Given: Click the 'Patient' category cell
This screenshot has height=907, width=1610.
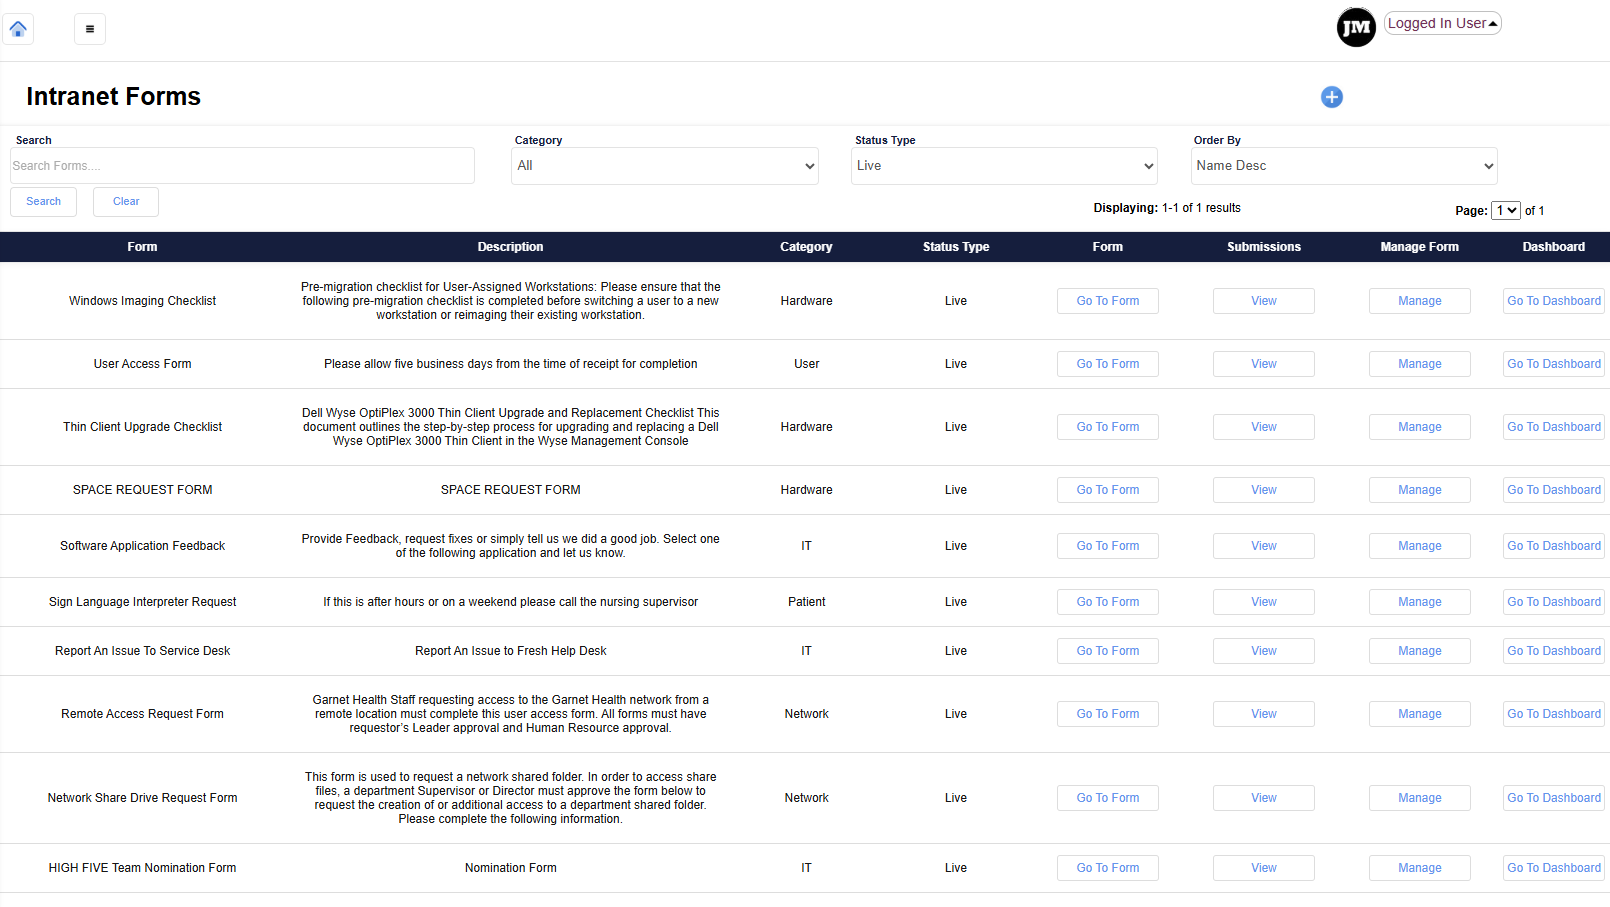Looking at the screenshot, I should (x=806, y=602).
